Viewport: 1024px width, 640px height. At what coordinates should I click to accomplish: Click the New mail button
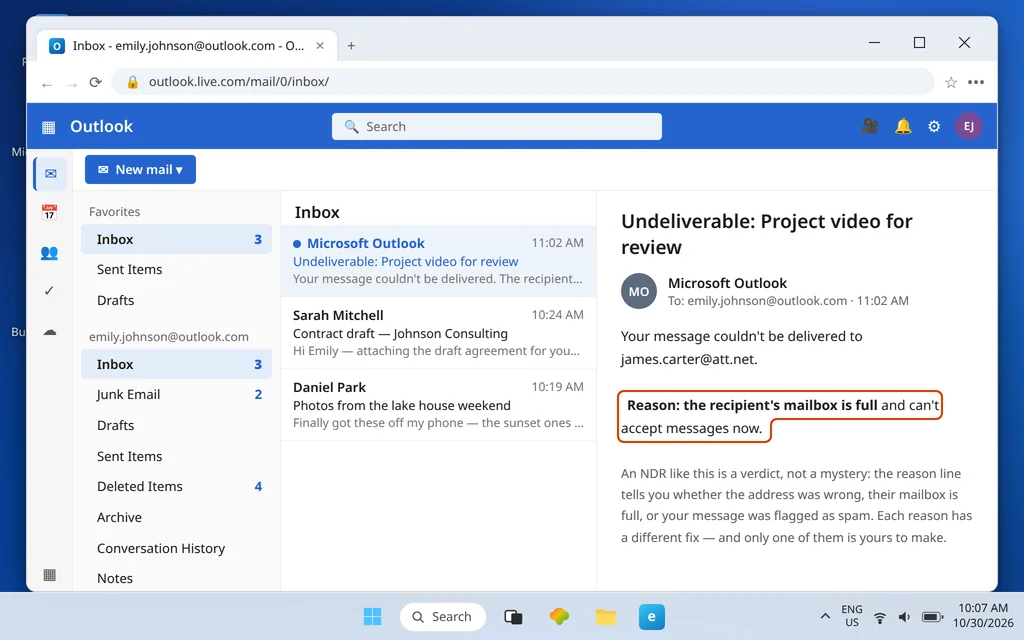pyautogui.click(x=140, y=170)
